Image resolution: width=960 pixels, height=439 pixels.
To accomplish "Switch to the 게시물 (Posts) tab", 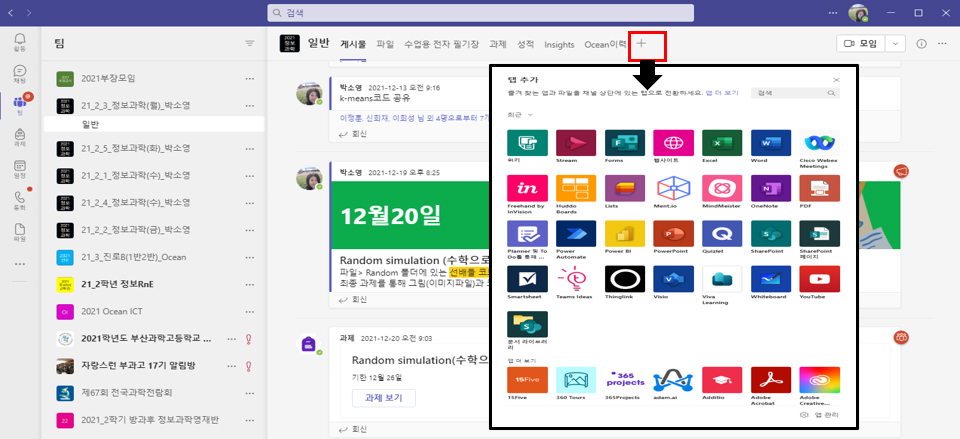I will [353, 44].
